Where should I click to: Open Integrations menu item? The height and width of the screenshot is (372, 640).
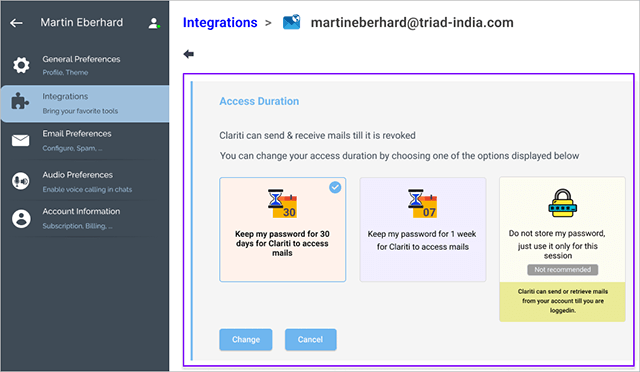tap(85, 104)
